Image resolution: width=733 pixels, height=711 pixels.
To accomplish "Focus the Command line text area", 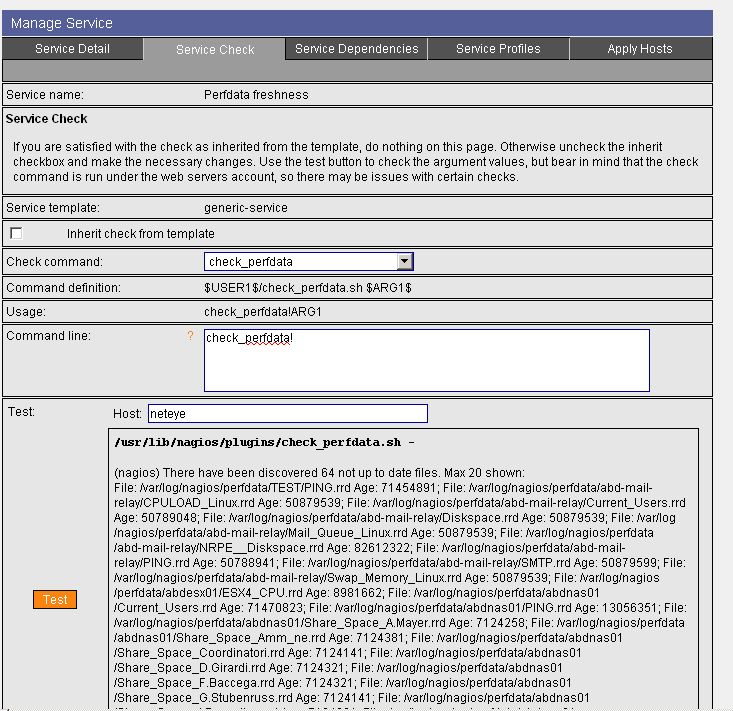I will (x=426, y=361).
